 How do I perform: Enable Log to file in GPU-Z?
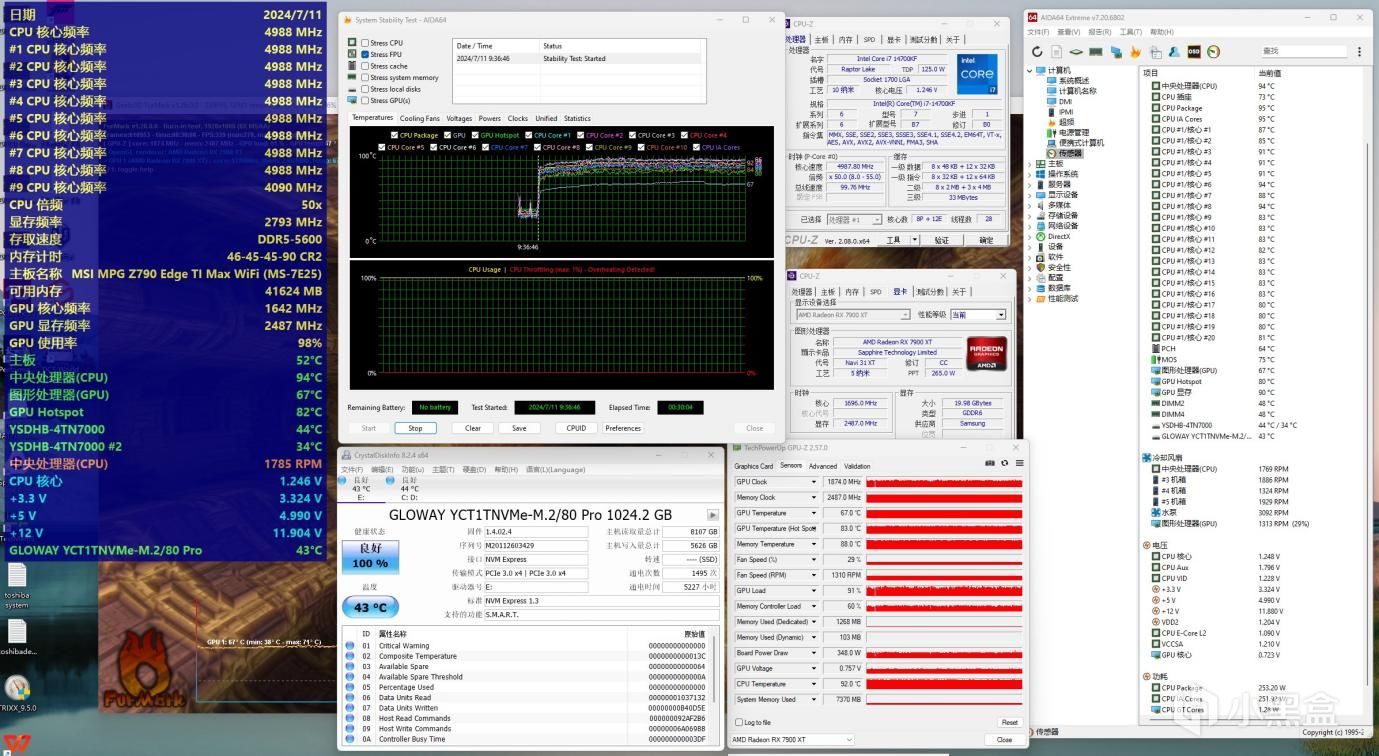(738, 722)
